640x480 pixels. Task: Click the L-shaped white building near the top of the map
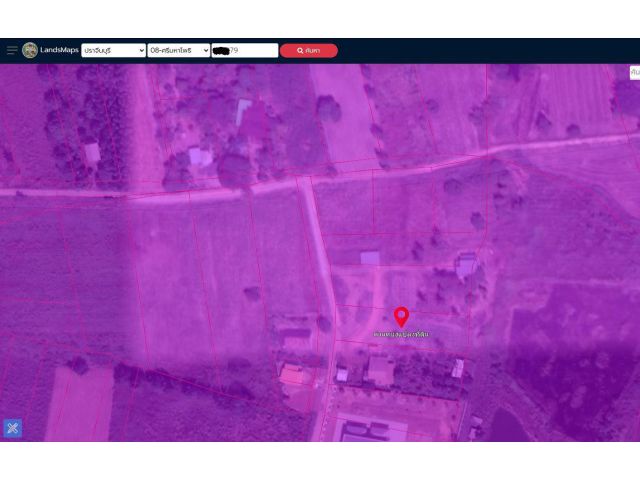[x=243, y=111]
